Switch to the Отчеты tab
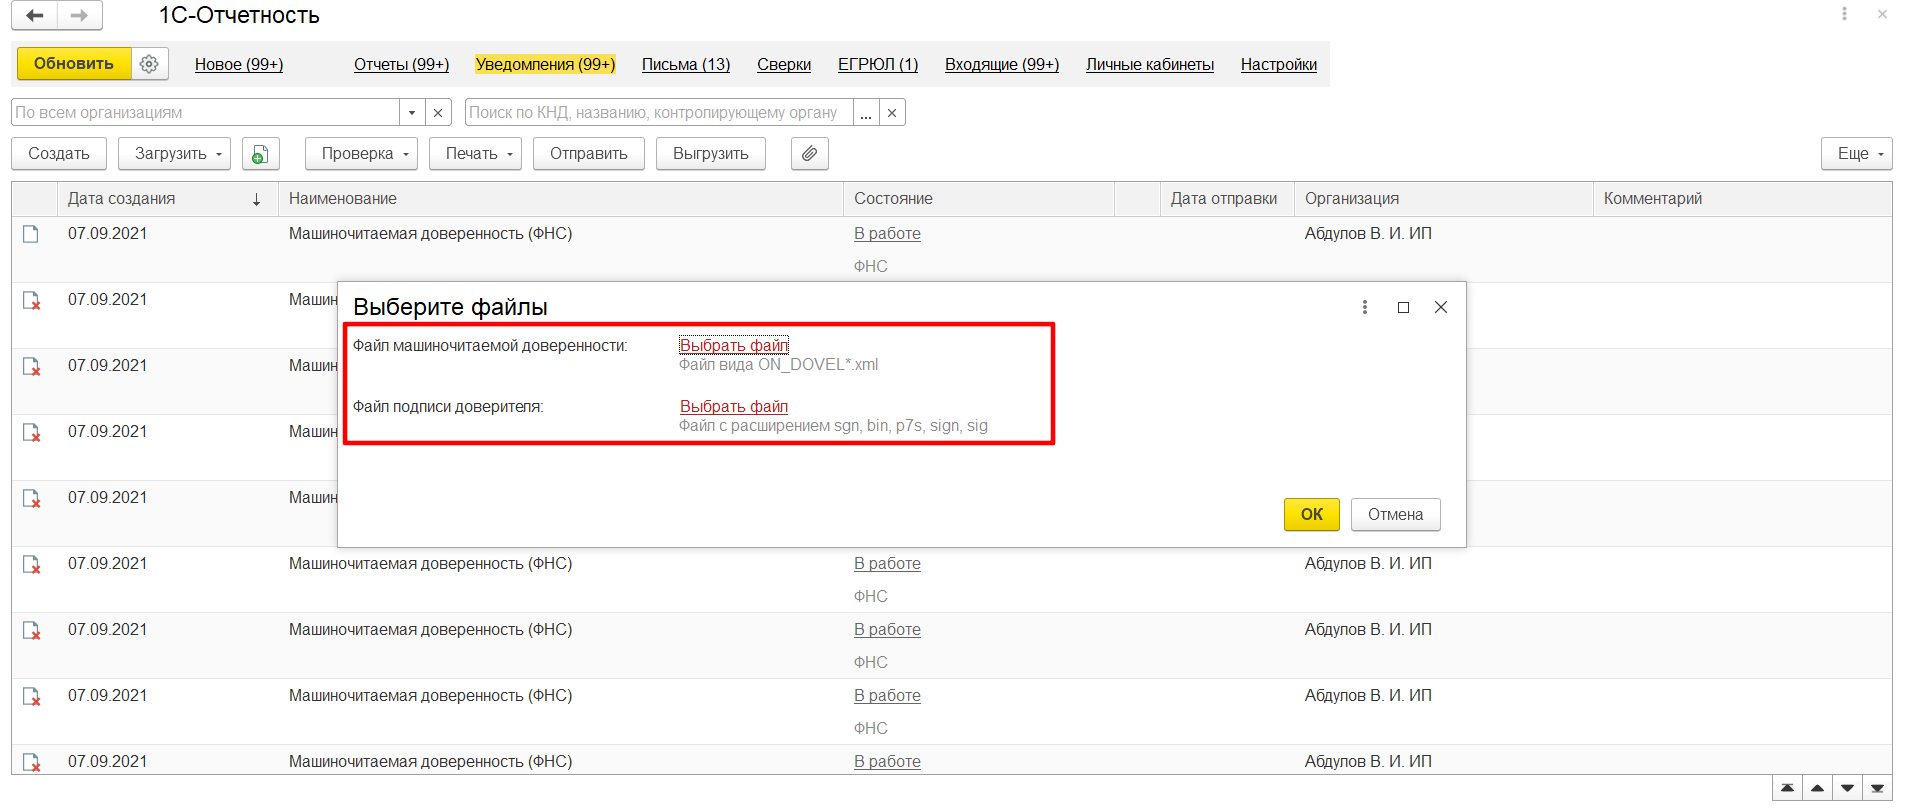This screenshot has width=1911, height=809. [401, 65]
